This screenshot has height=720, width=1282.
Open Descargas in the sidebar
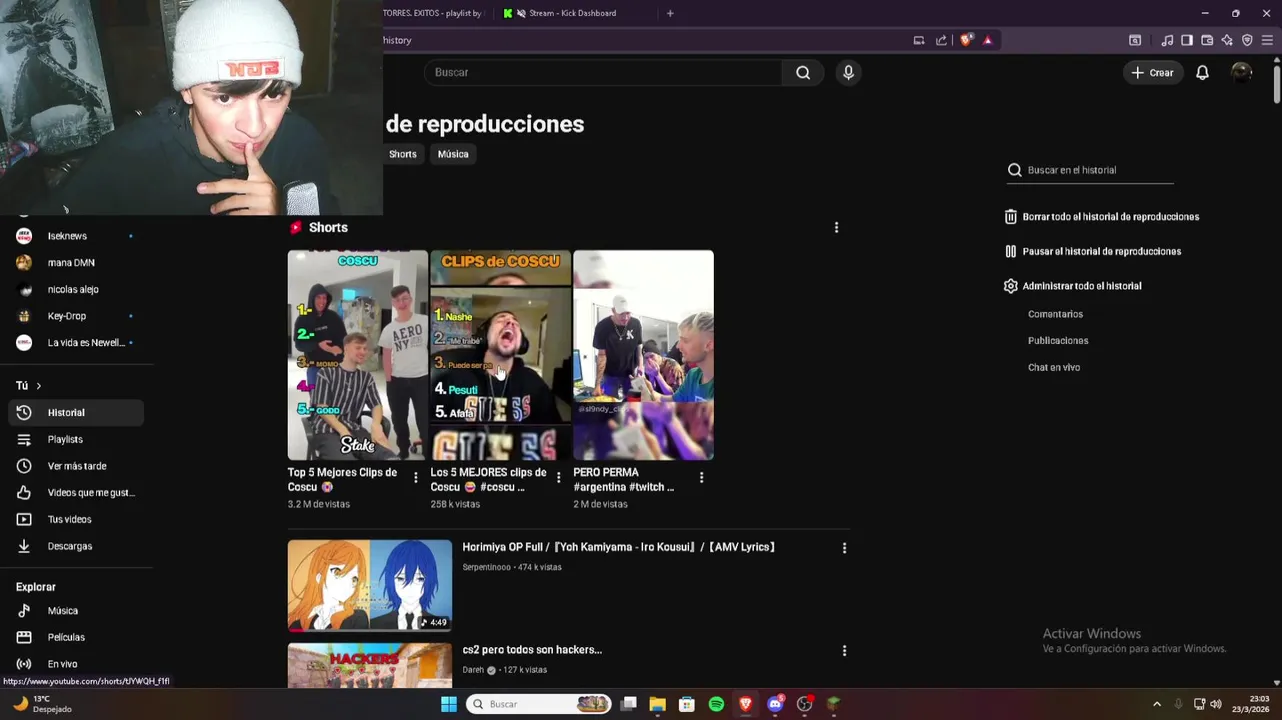(x=76, y=546)
